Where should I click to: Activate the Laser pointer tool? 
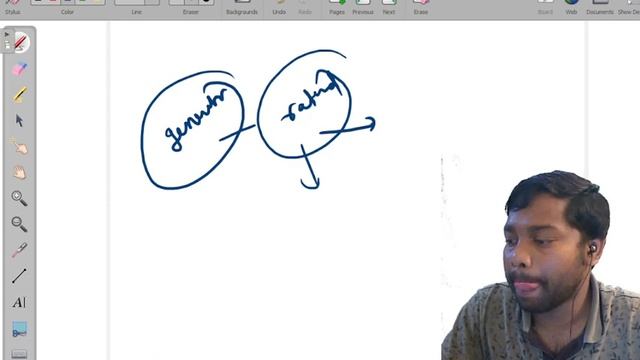tap(19, 250)
